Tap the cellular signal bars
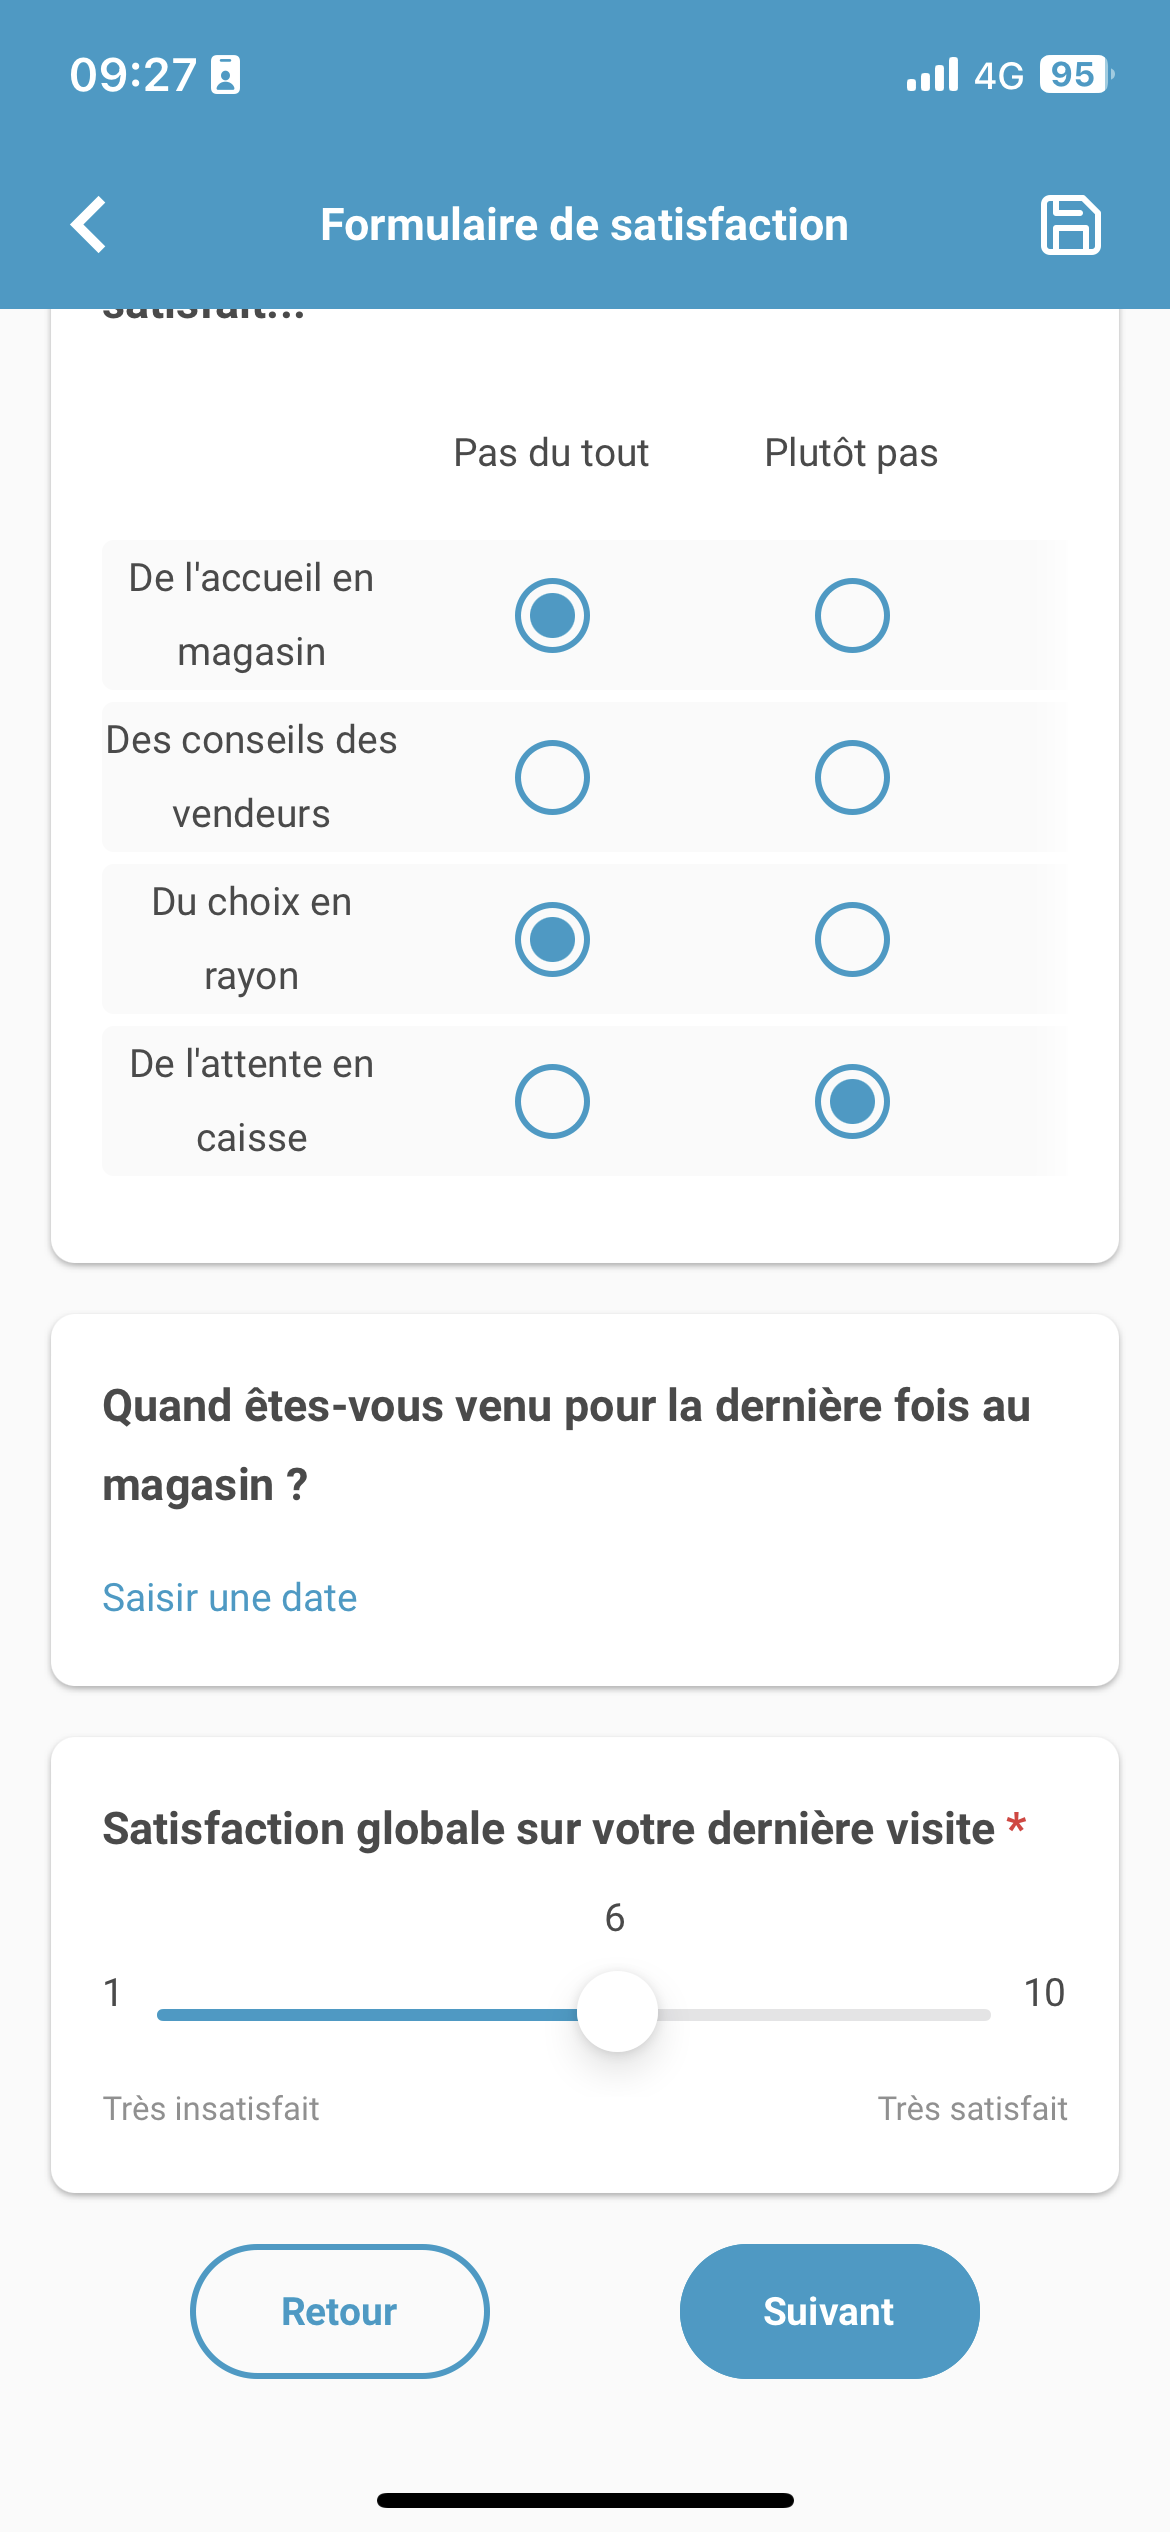 point(932,76)
